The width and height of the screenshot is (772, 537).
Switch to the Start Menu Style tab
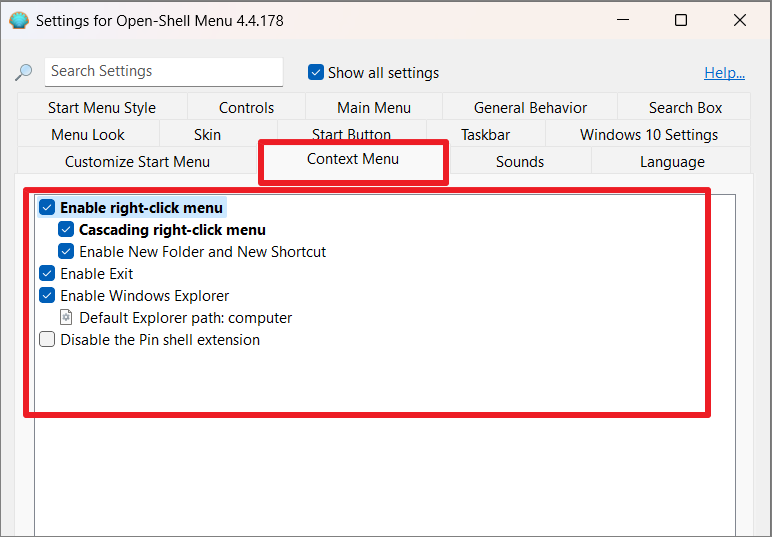point(102,107)
